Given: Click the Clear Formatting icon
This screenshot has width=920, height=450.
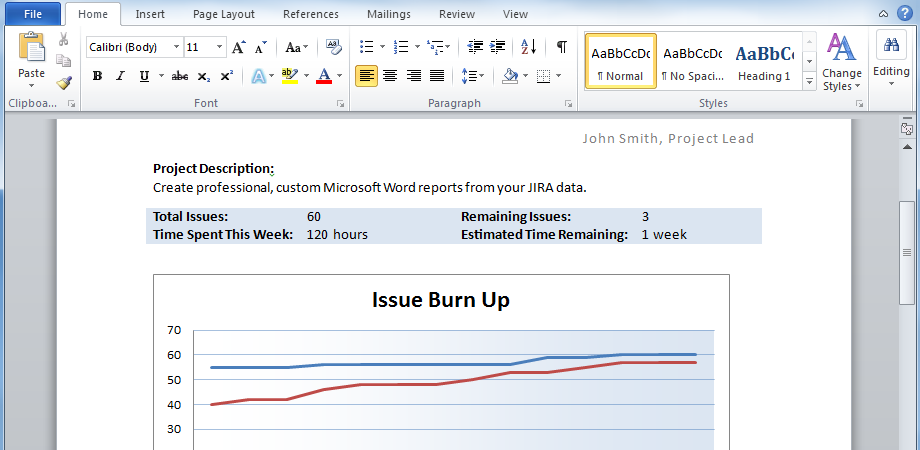Looking at the screenshot, I should tap(333, 47).
